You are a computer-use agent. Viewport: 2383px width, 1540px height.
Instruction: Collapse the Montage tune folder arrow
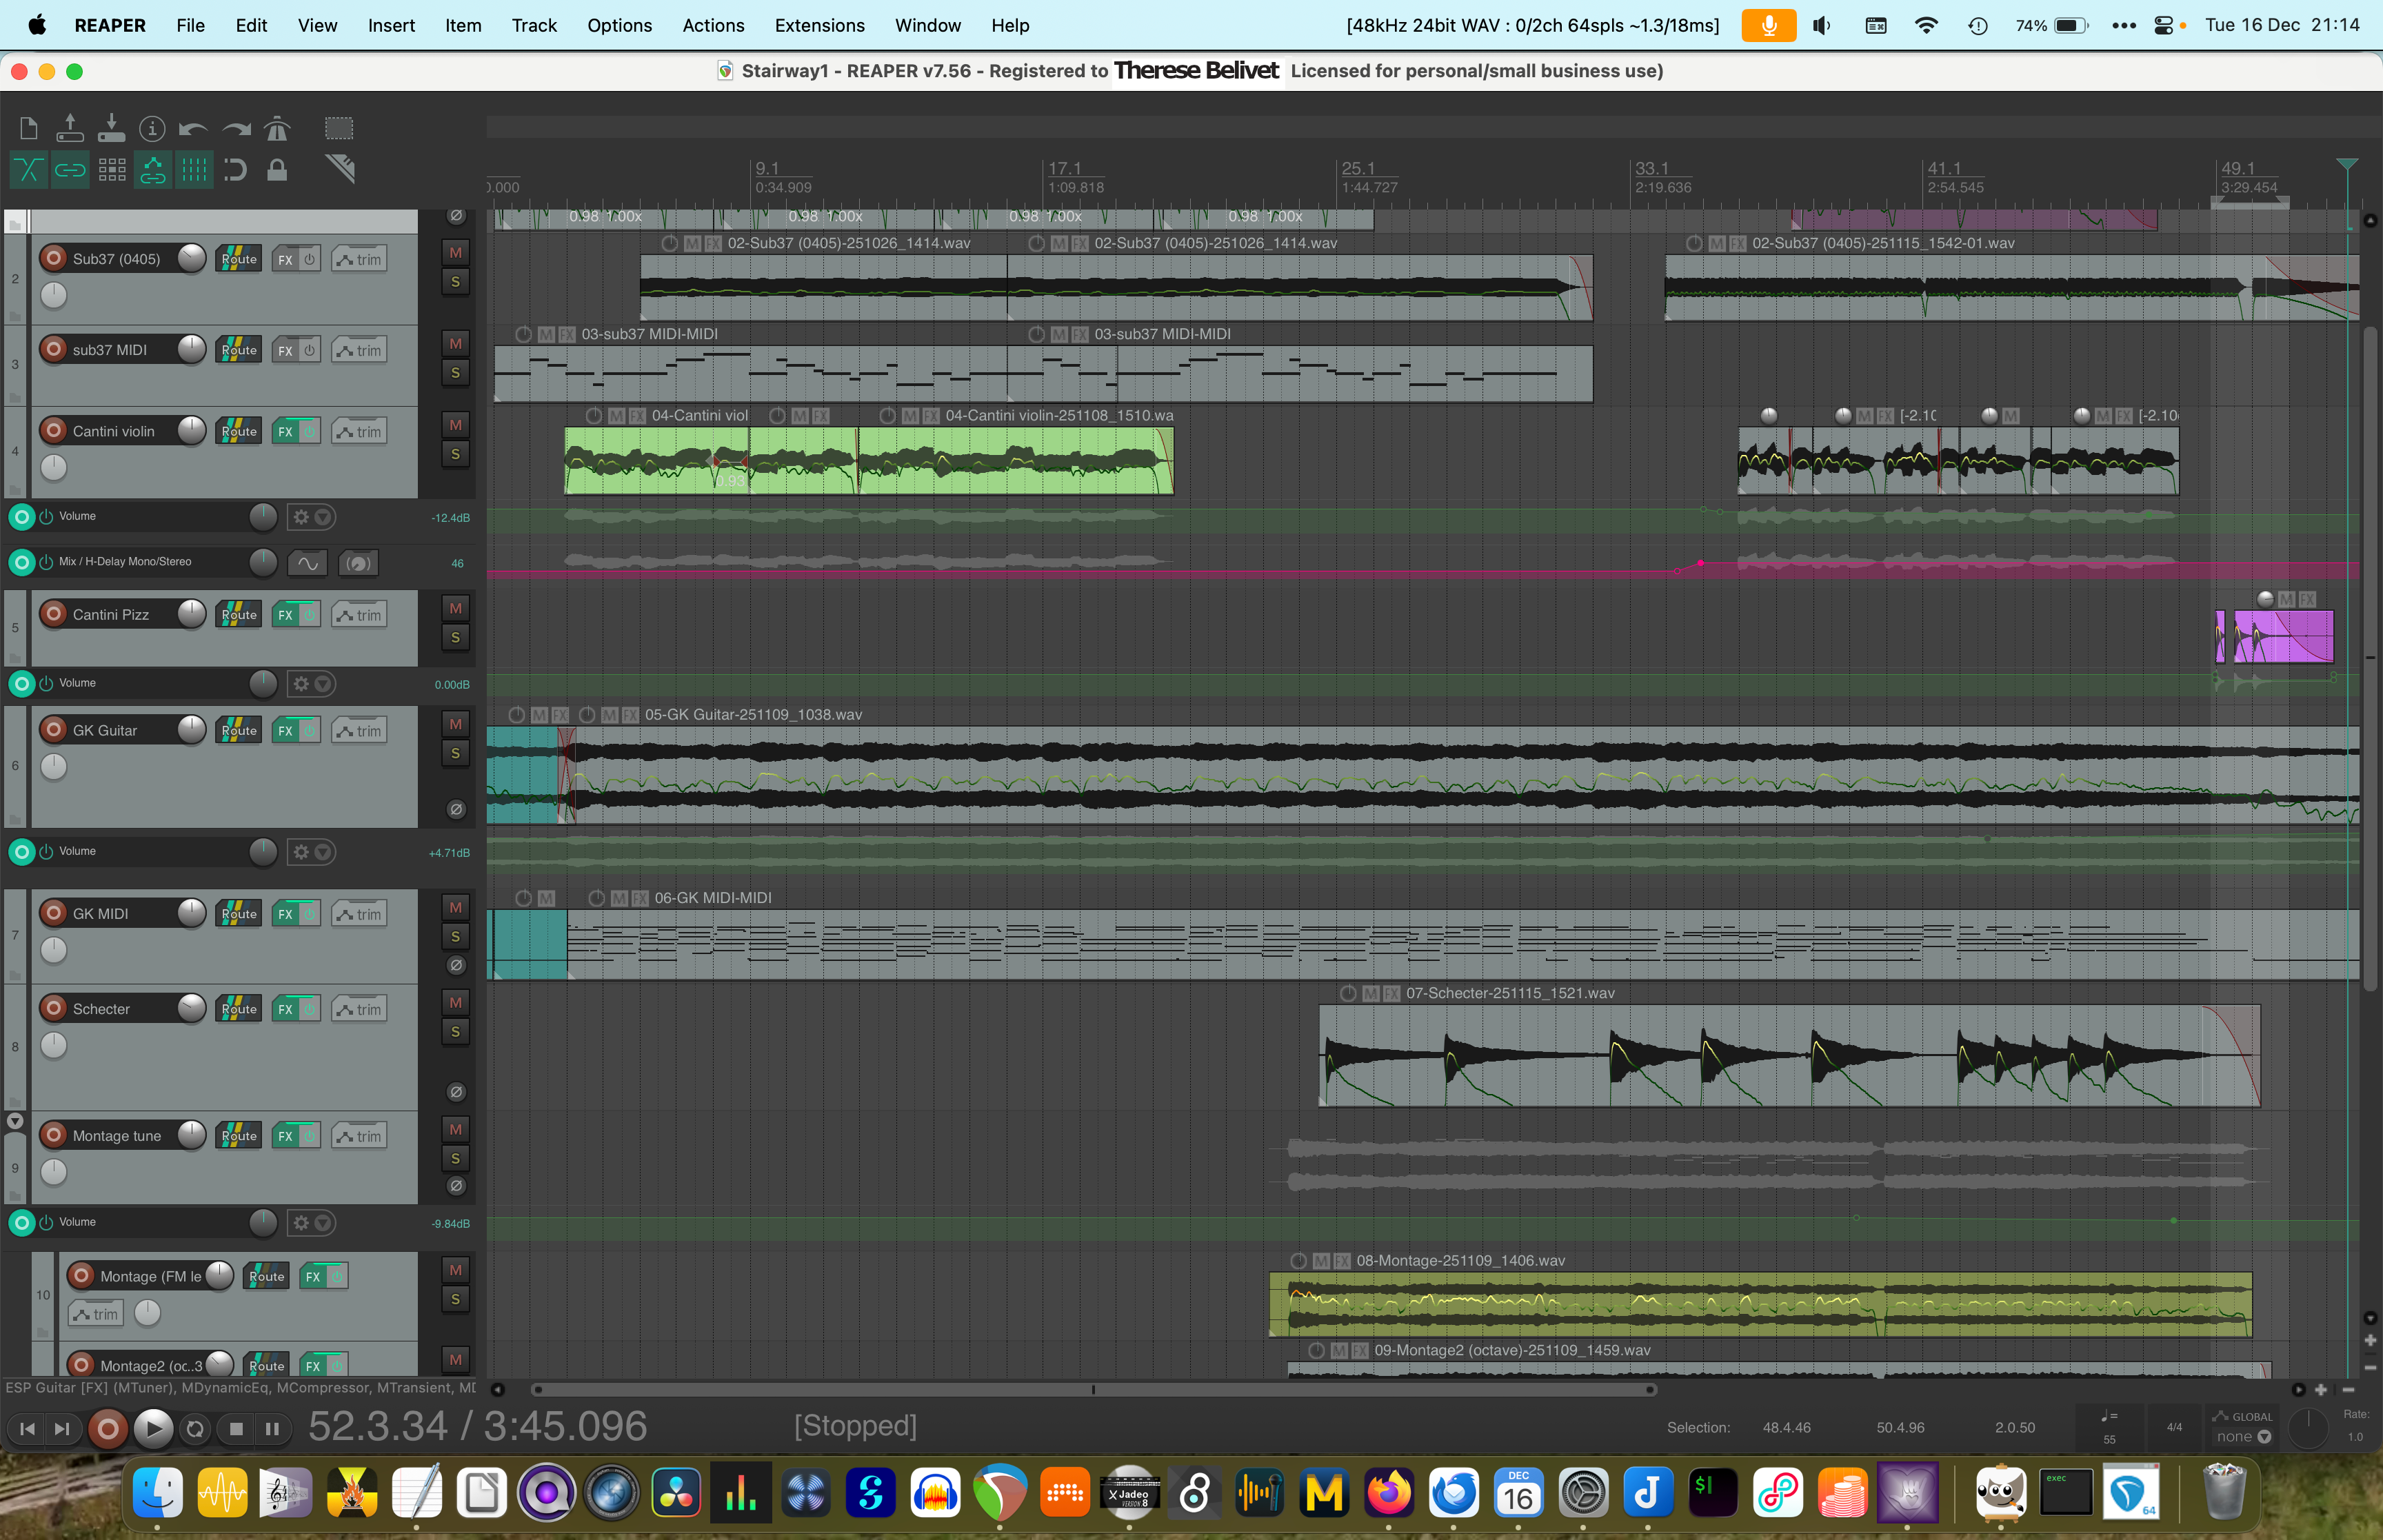coord(15,1121)
